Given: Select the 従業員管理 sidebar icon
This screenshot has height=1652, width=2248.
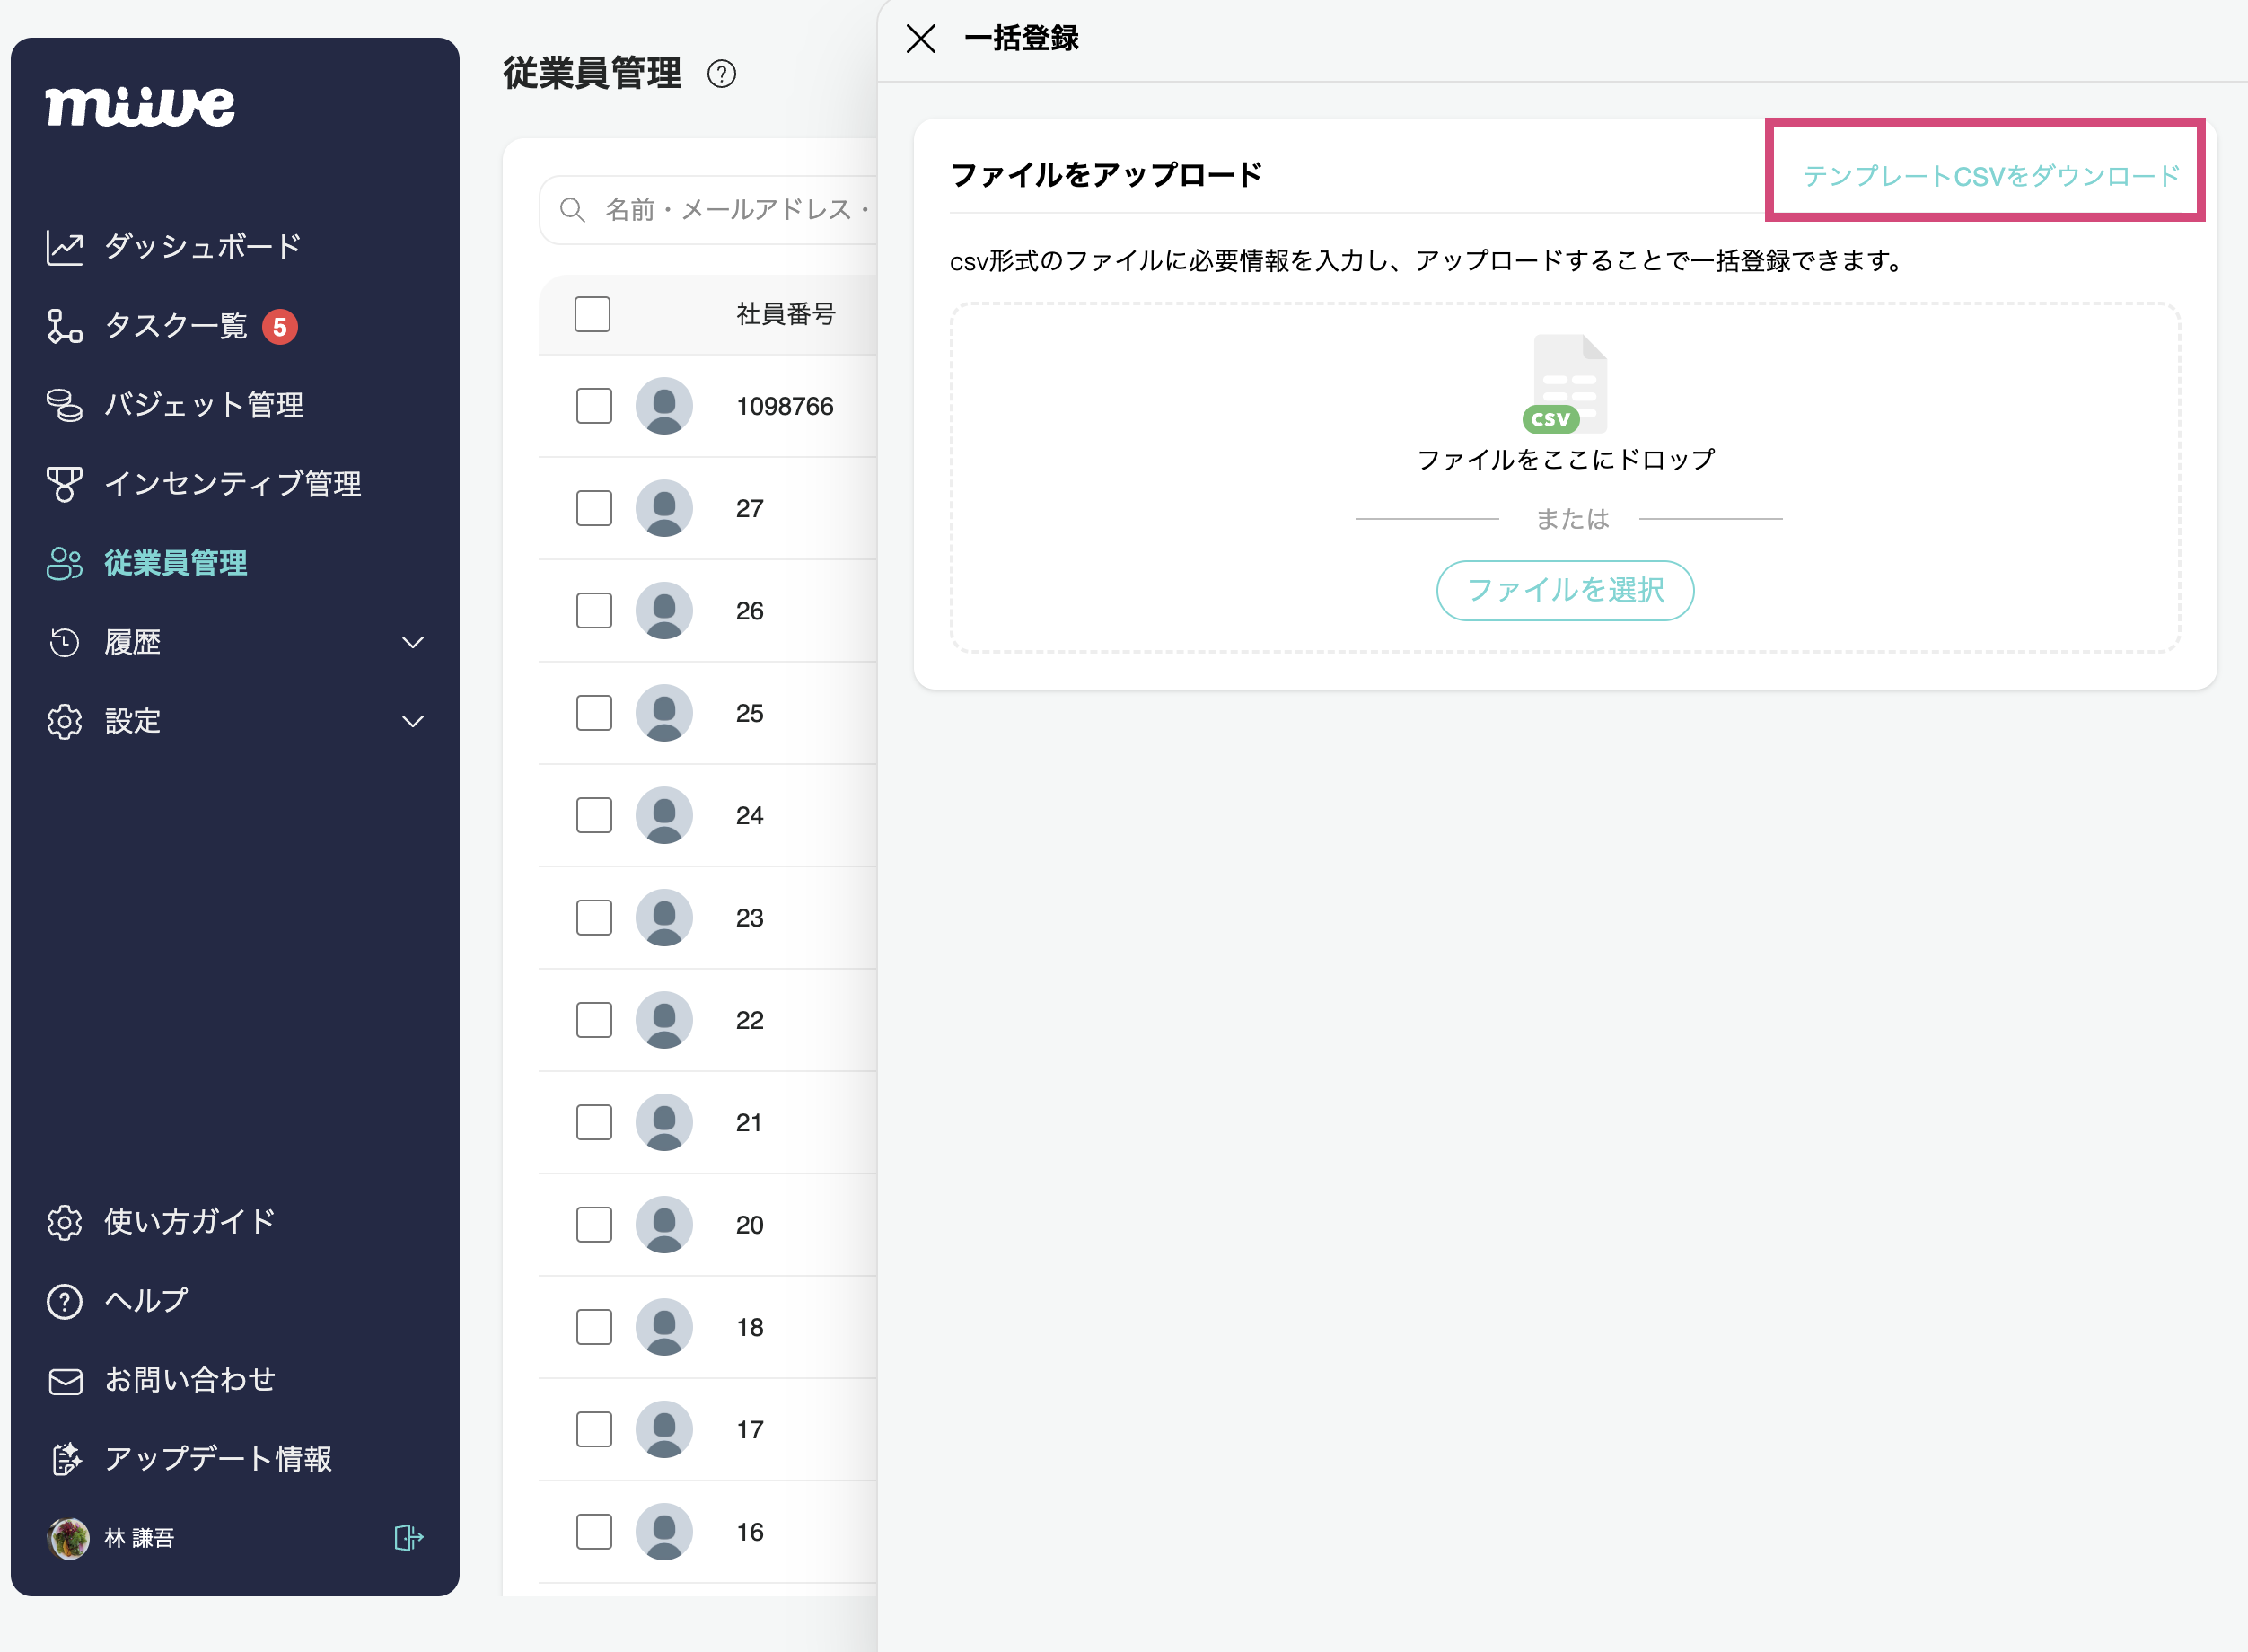Looking at the screenshot, I should click(64, 563).
